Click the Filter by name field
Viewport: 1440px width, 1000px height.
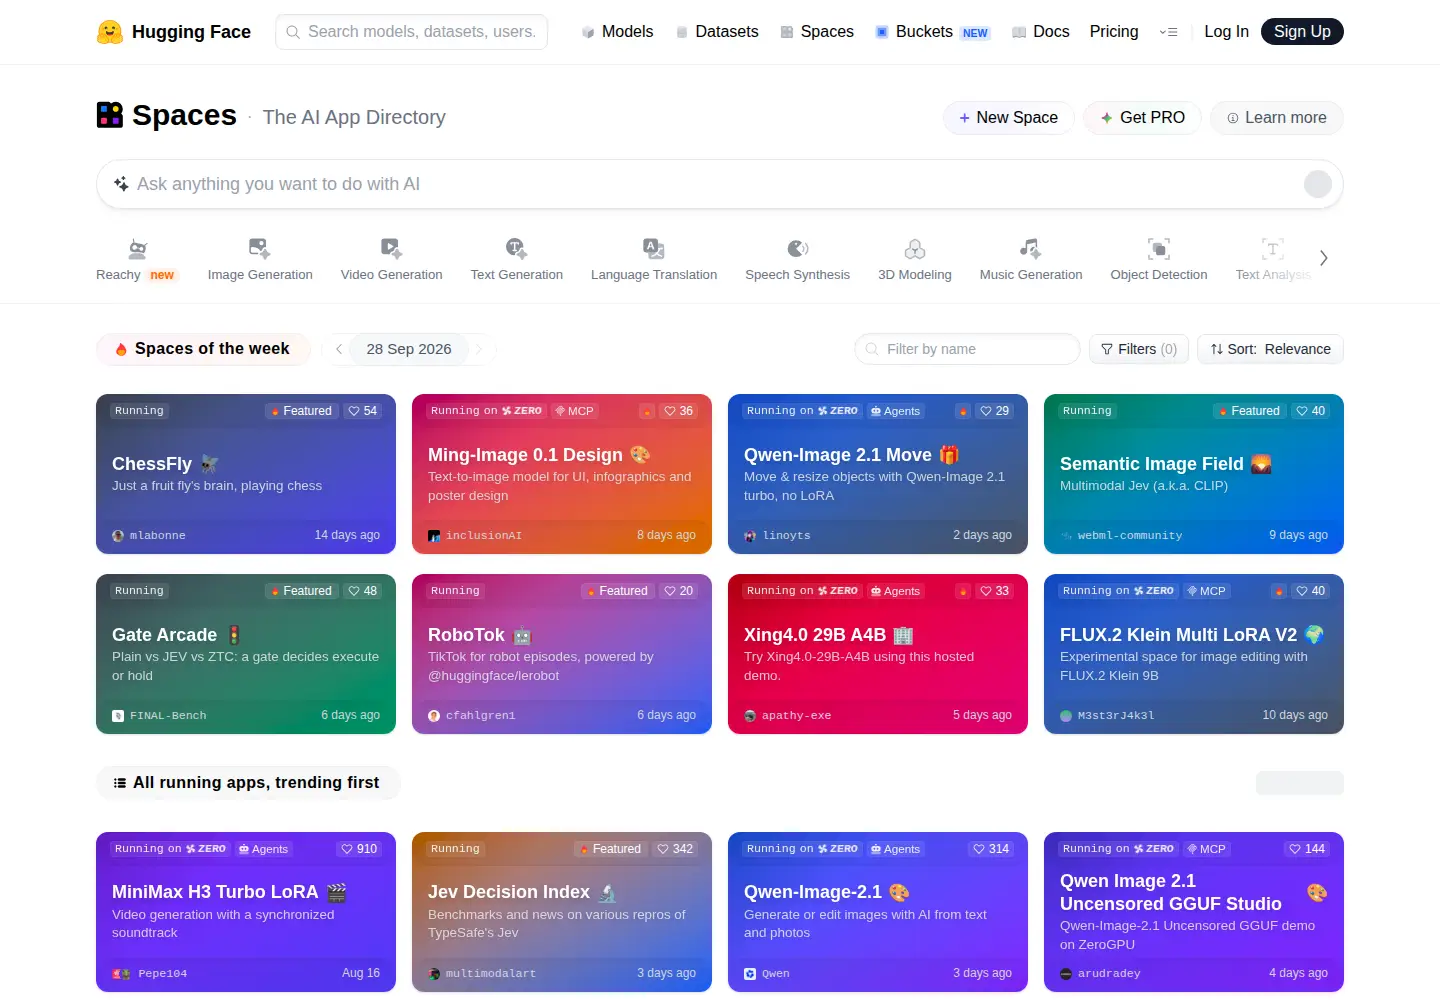967,349
